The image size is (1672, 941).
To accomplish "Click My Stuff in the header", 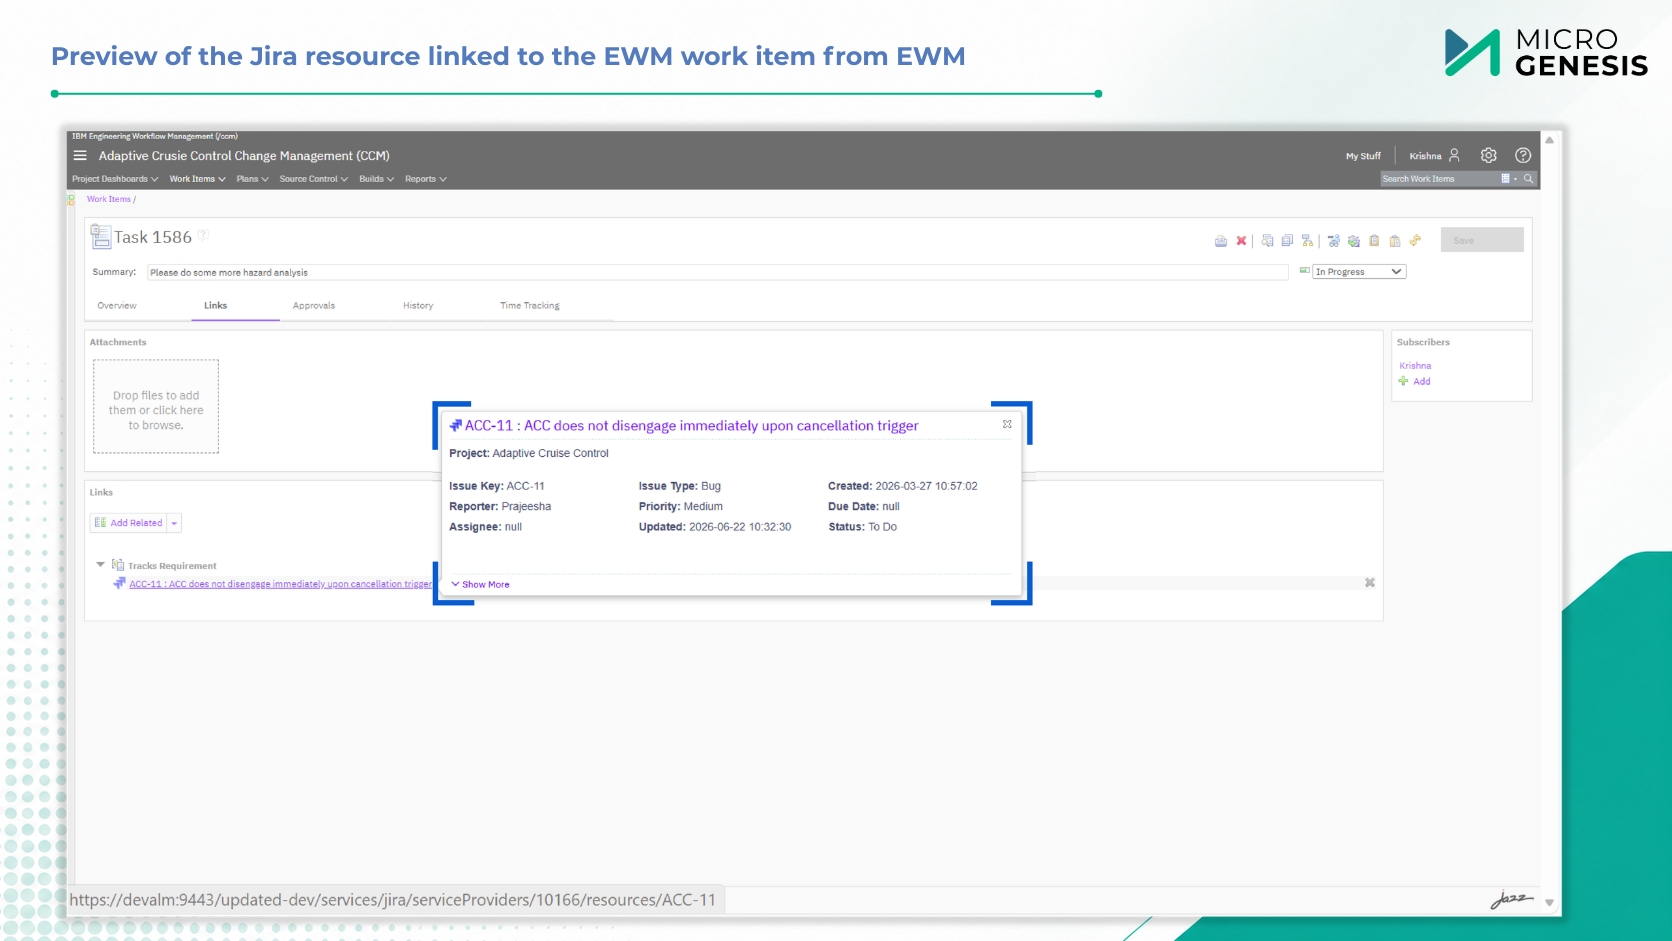I will pos(1363,156).
